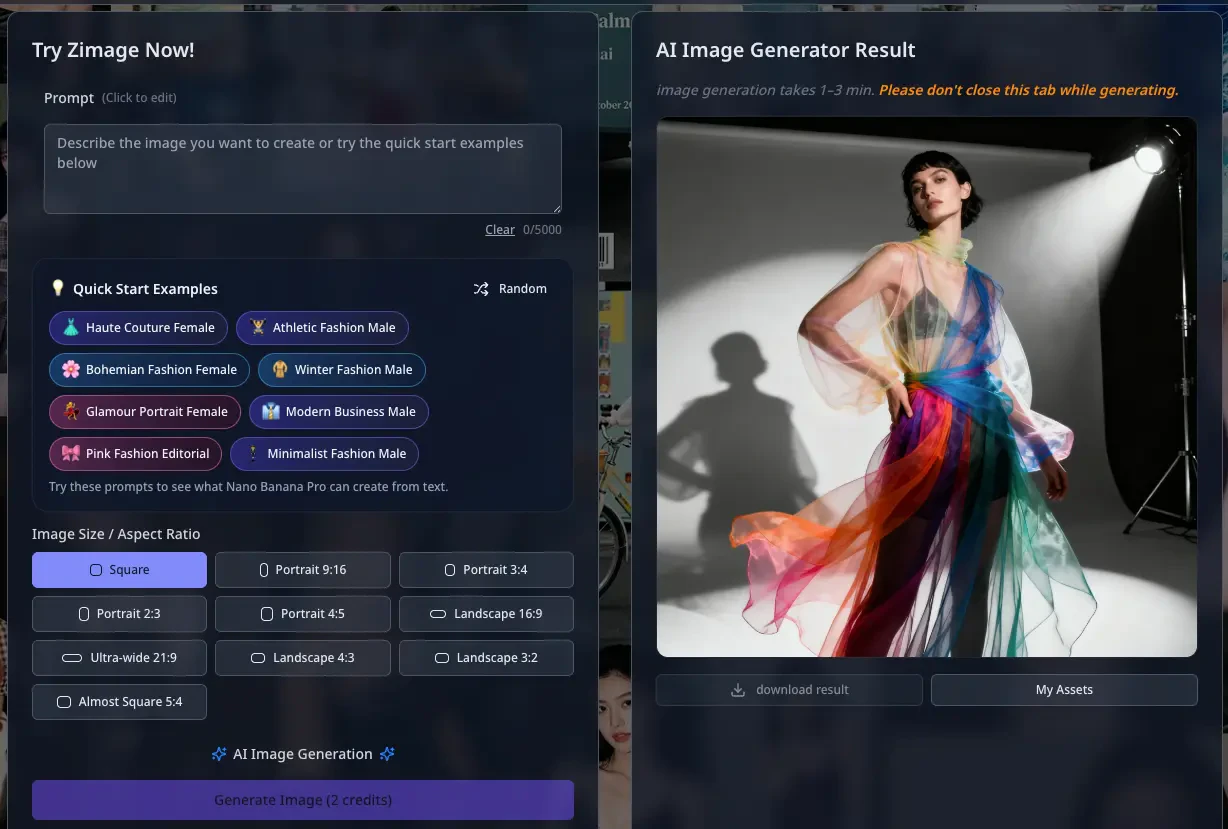Click the lightbulb icon beside Quick Start Examples

(58, 288)
